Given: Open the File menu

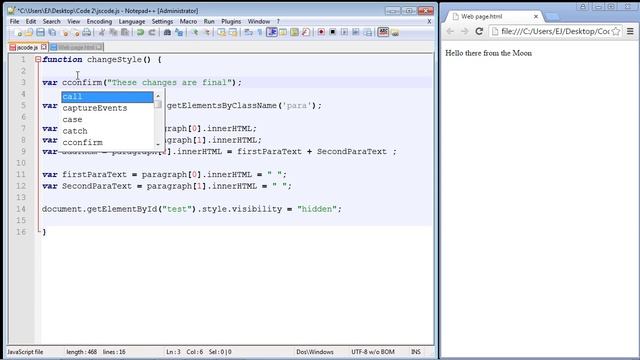Looking at the screenshot, I should 14,21.
